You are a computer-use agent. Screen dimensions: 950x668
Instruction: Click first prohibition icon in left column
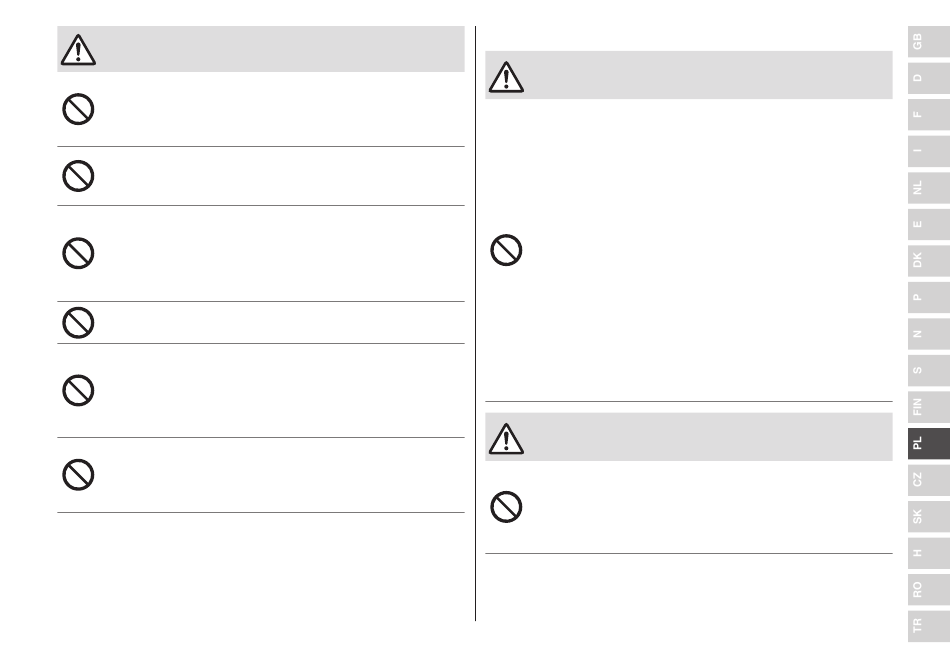[x=78, y=109]
